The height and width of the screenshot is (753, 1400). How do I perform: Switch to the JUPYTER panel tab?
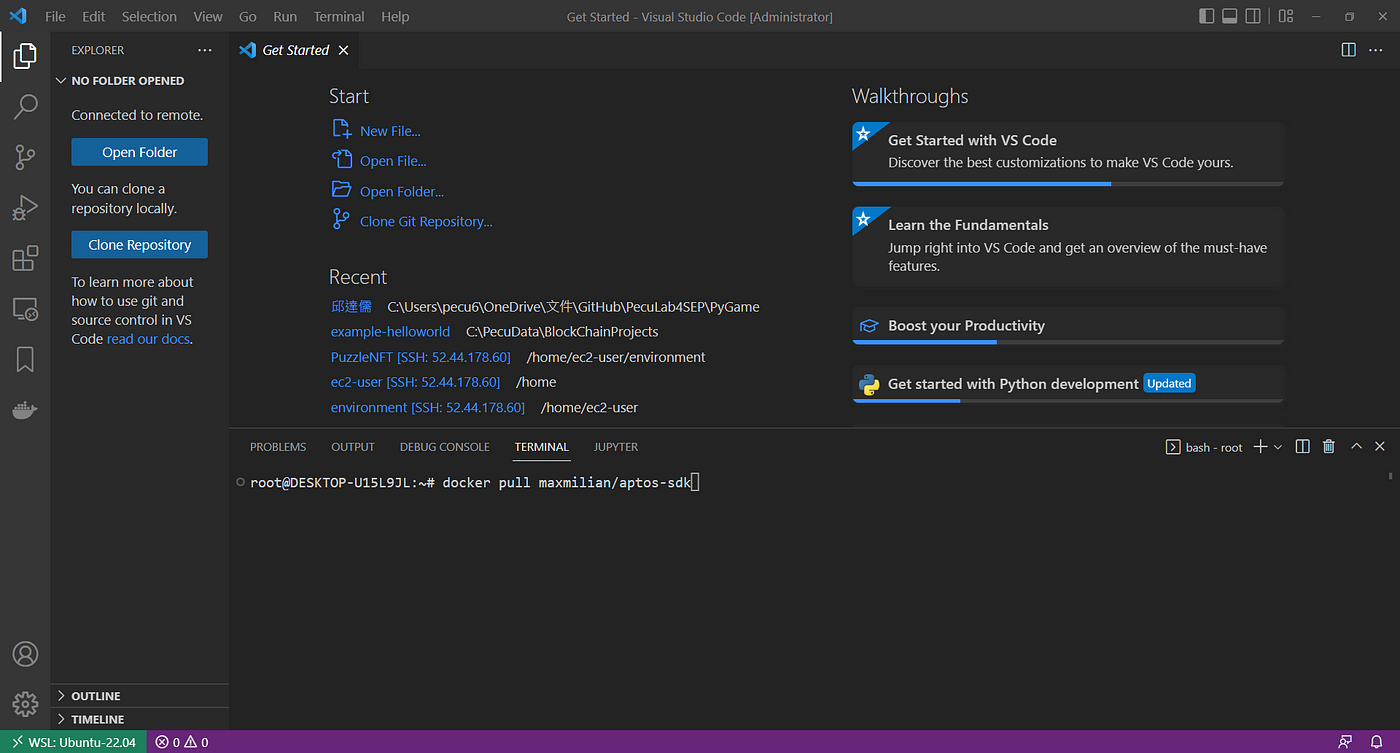tap(616, 447)
